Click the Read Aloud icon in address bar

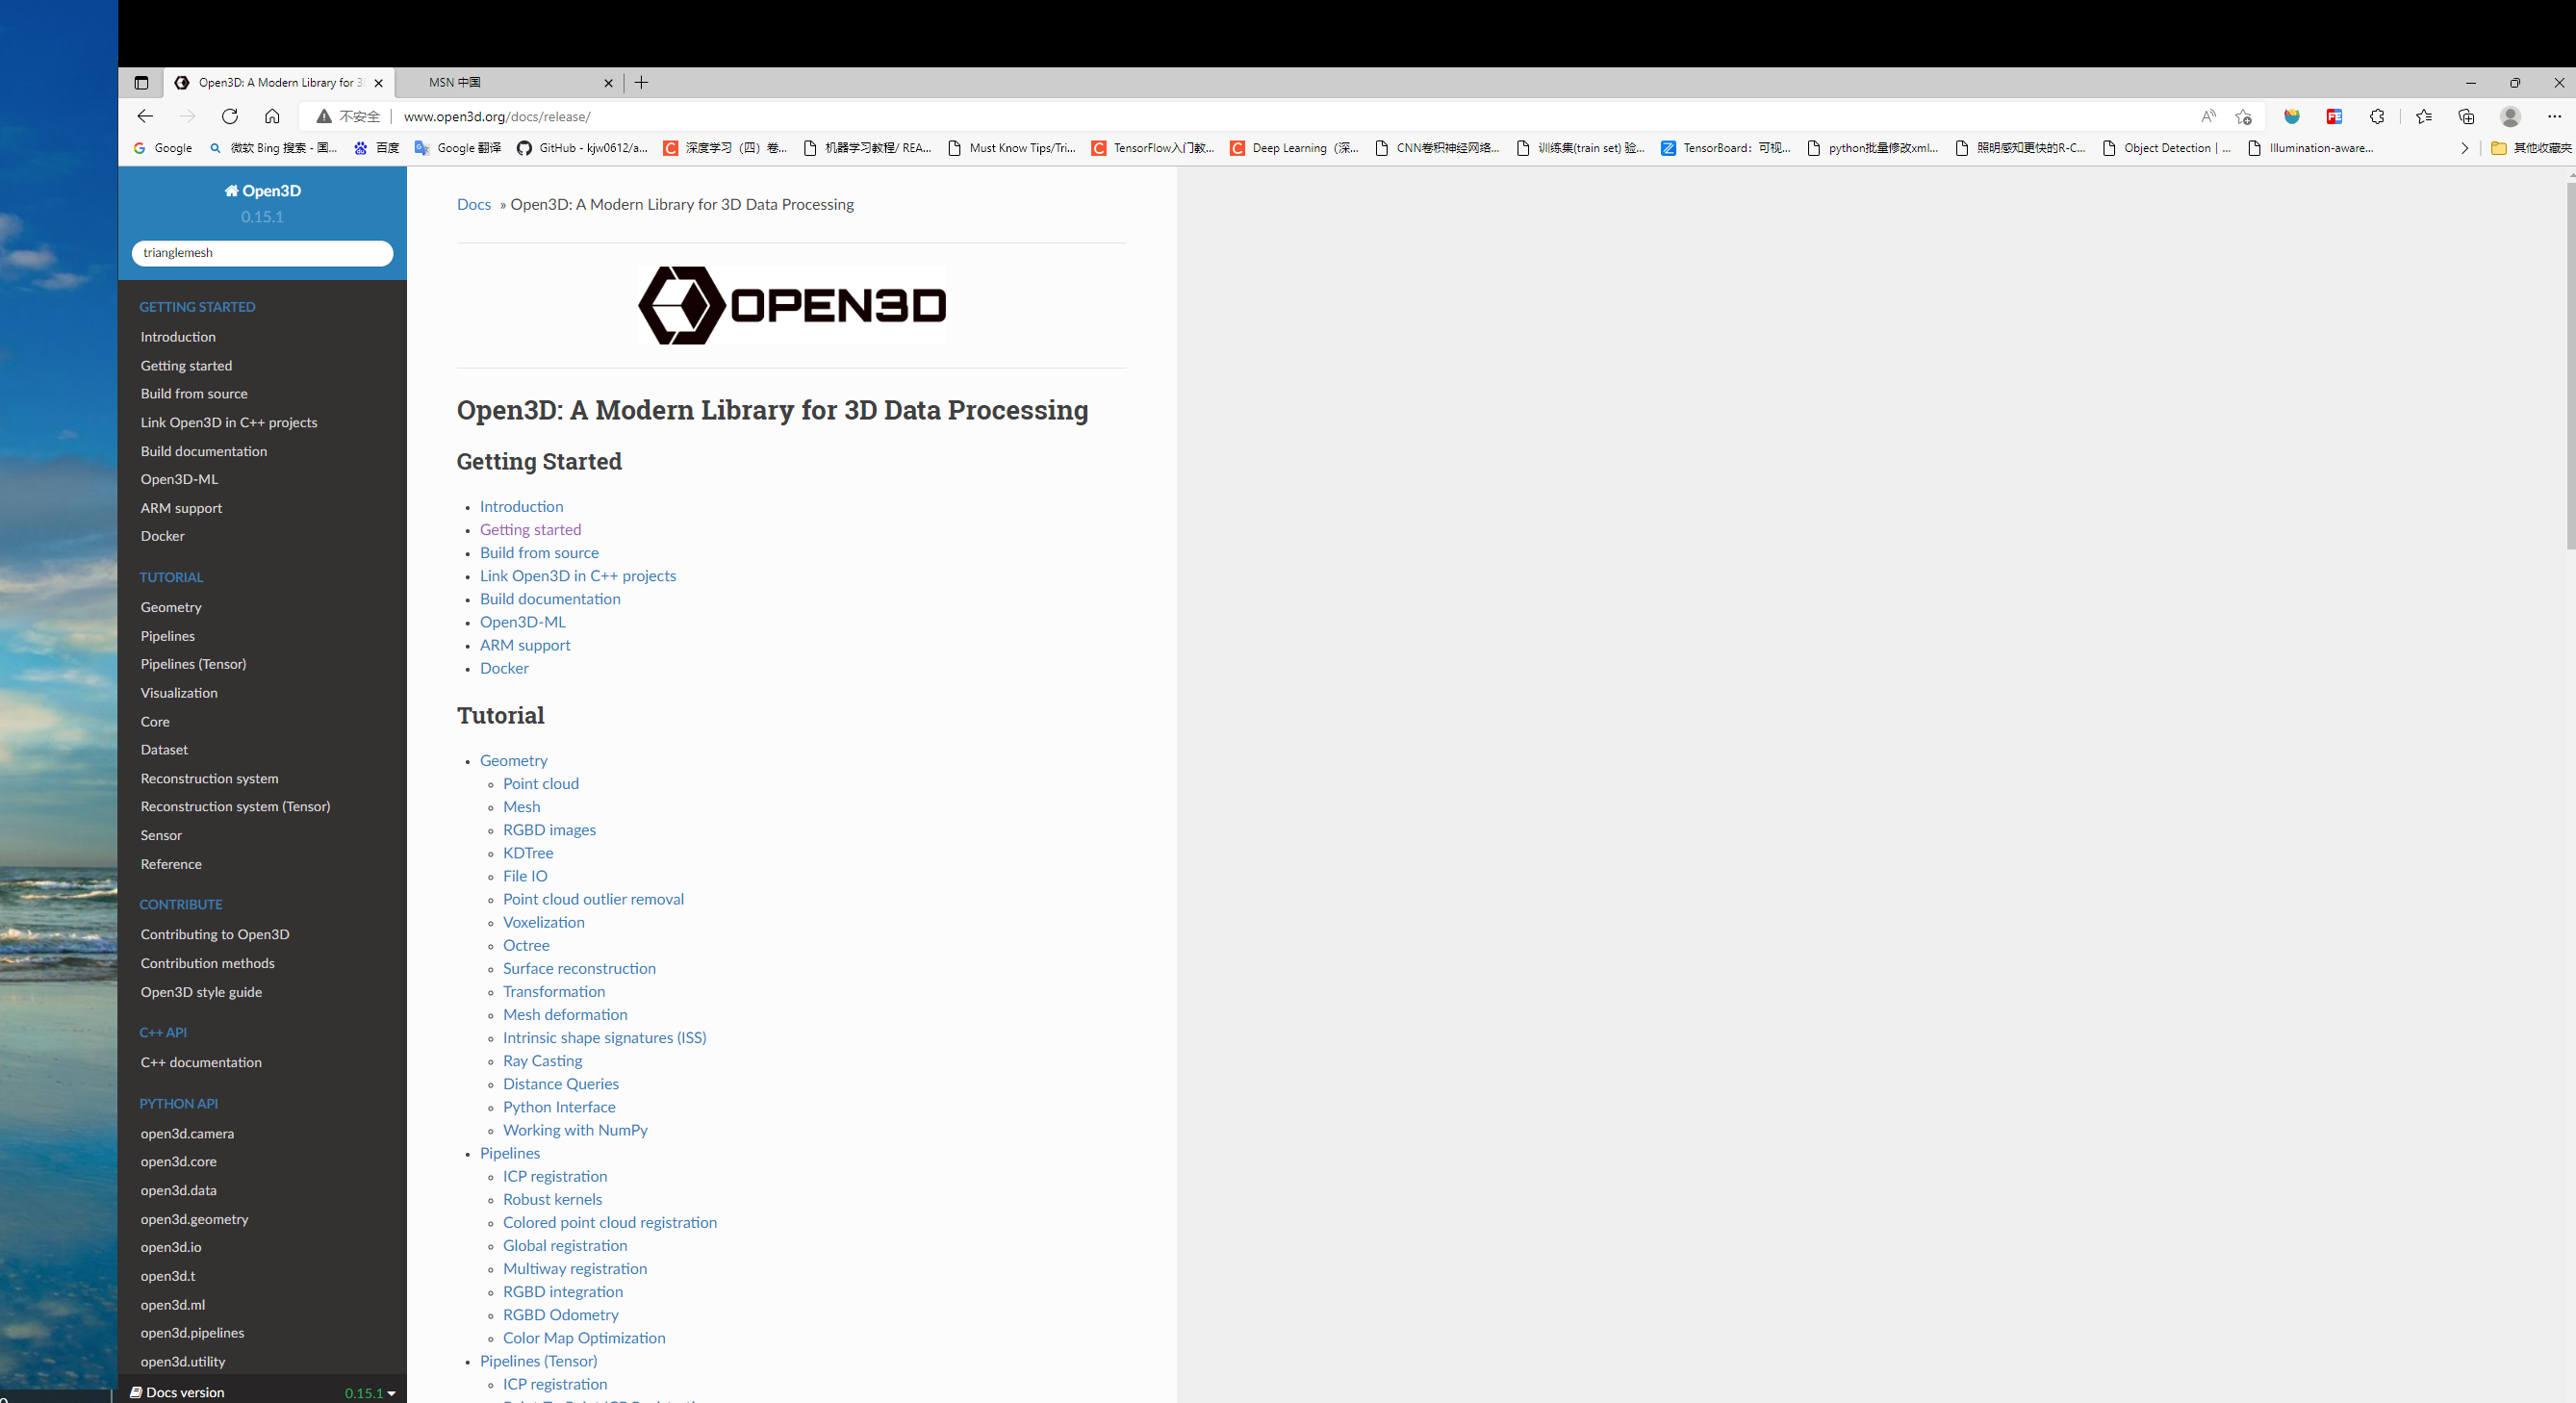pos(2208,117)
